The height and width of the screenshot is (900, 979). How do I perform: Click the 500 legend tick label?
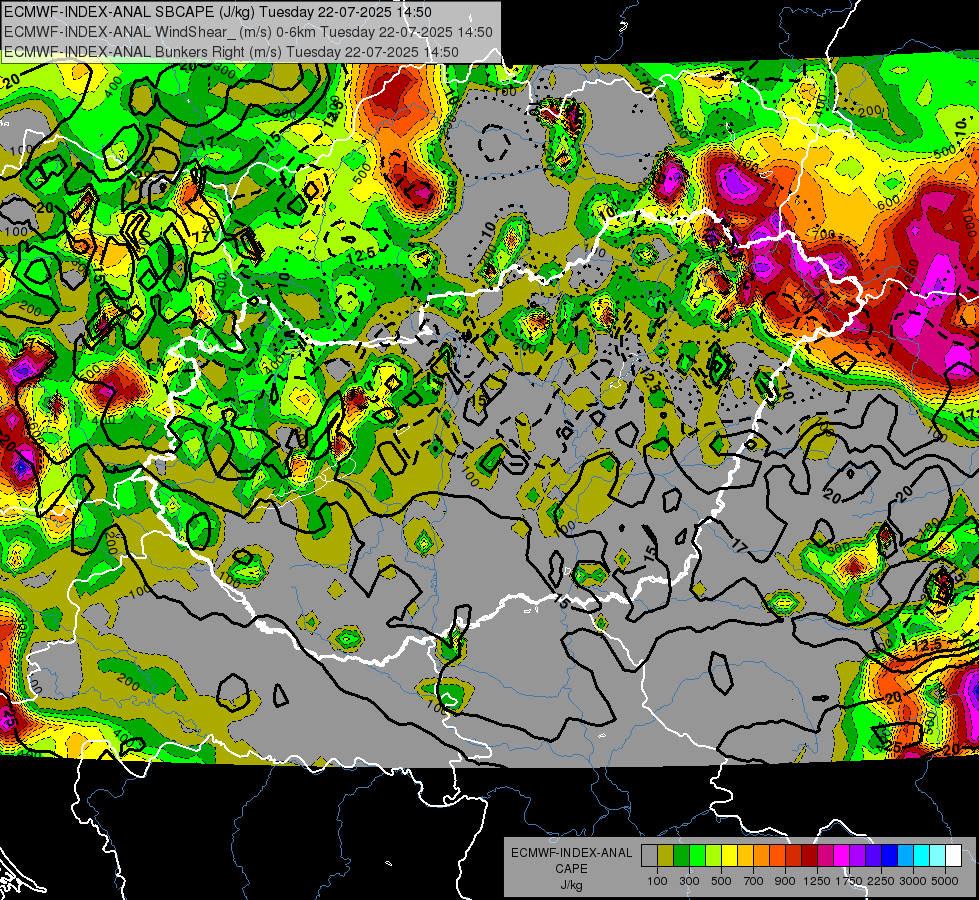pos(721,881)
